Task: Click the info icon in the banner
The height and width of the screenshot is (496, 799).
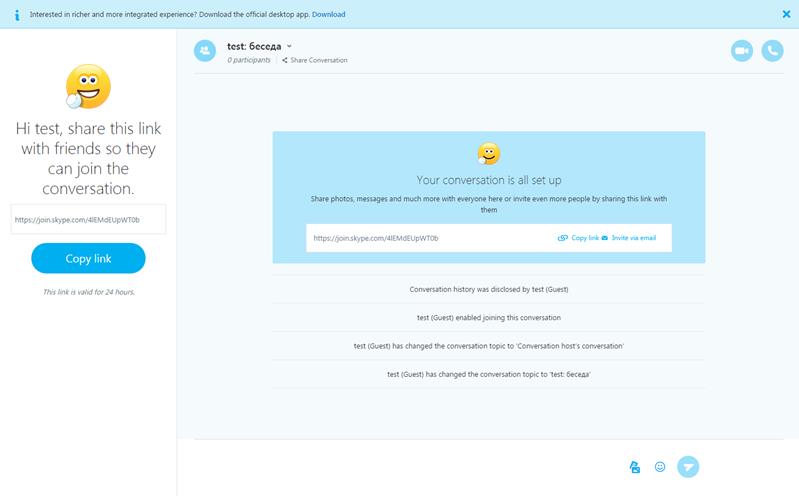Action: point(17,15)
